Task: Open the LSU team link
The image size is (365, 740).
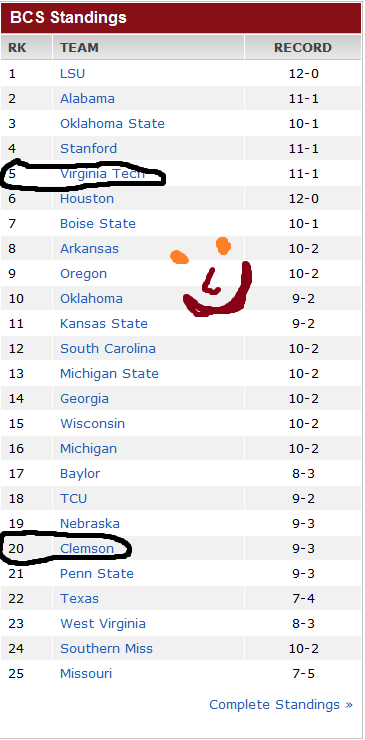Action: point(72,74)
